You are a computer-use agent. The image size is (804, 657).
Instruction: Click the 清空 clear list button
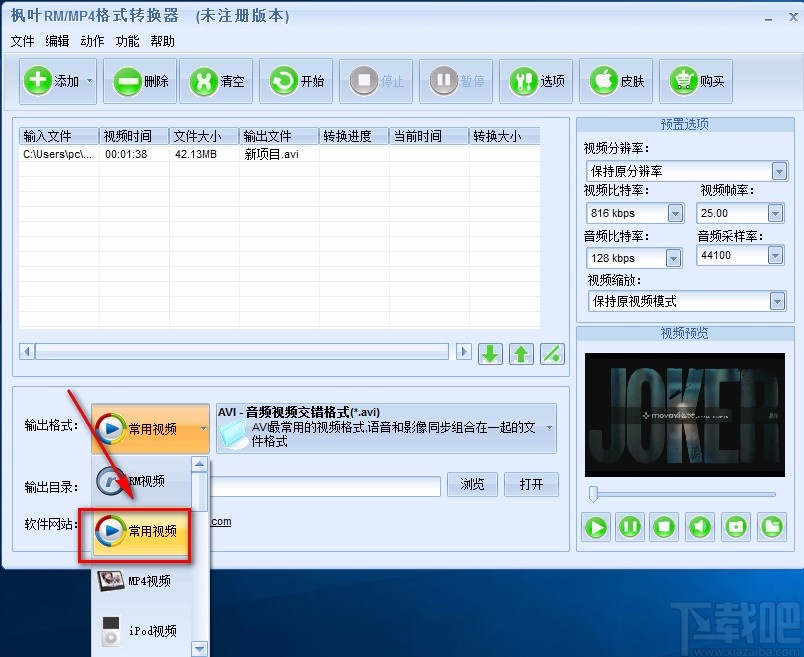216,81
